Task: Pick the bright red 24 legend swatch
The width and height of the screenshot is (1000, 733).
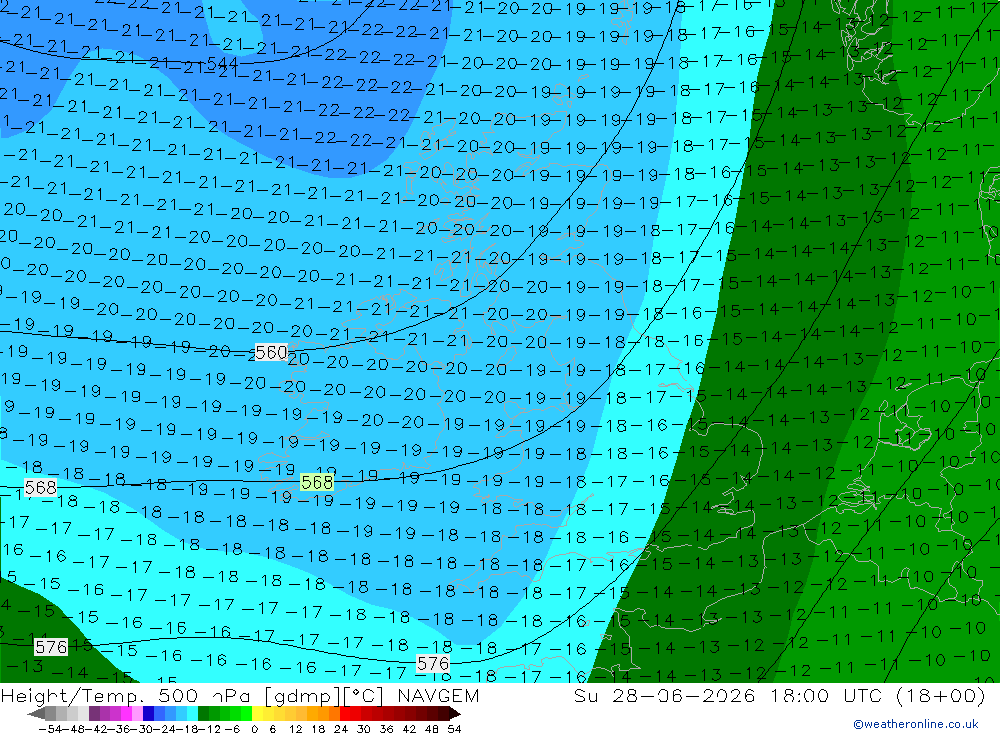Action: point(345,713)
